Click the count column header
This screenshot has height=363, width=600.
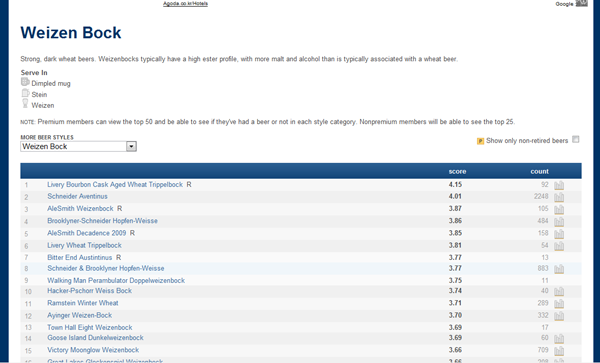point(540,171)
